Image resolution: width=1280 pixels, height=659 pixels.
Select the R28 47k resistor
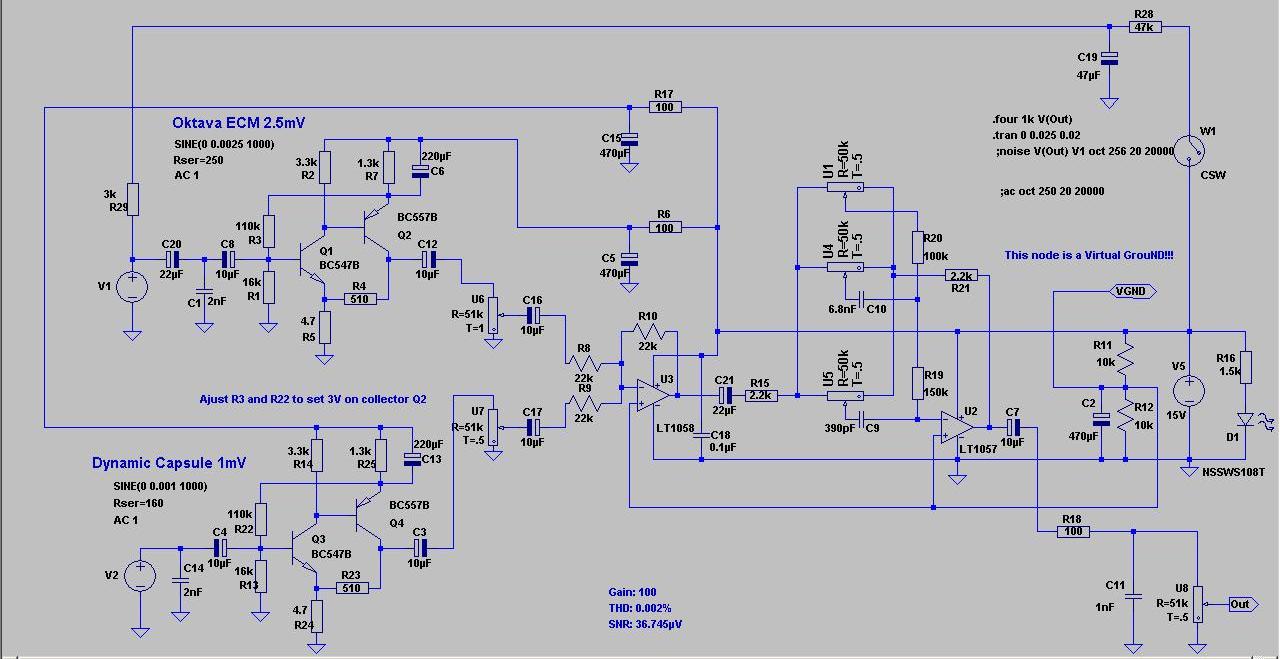point(1145,27)
